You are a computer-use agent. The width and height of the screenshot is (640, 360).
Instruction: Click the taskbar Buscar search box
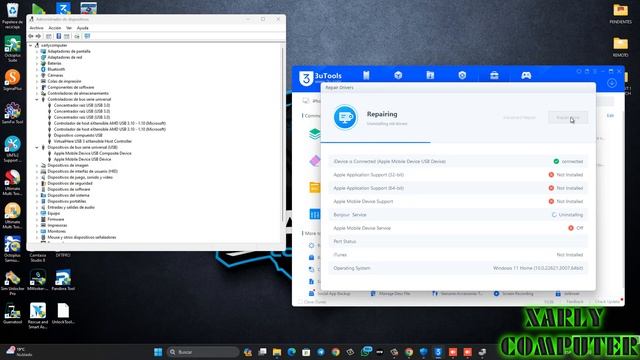coord(202,352)
